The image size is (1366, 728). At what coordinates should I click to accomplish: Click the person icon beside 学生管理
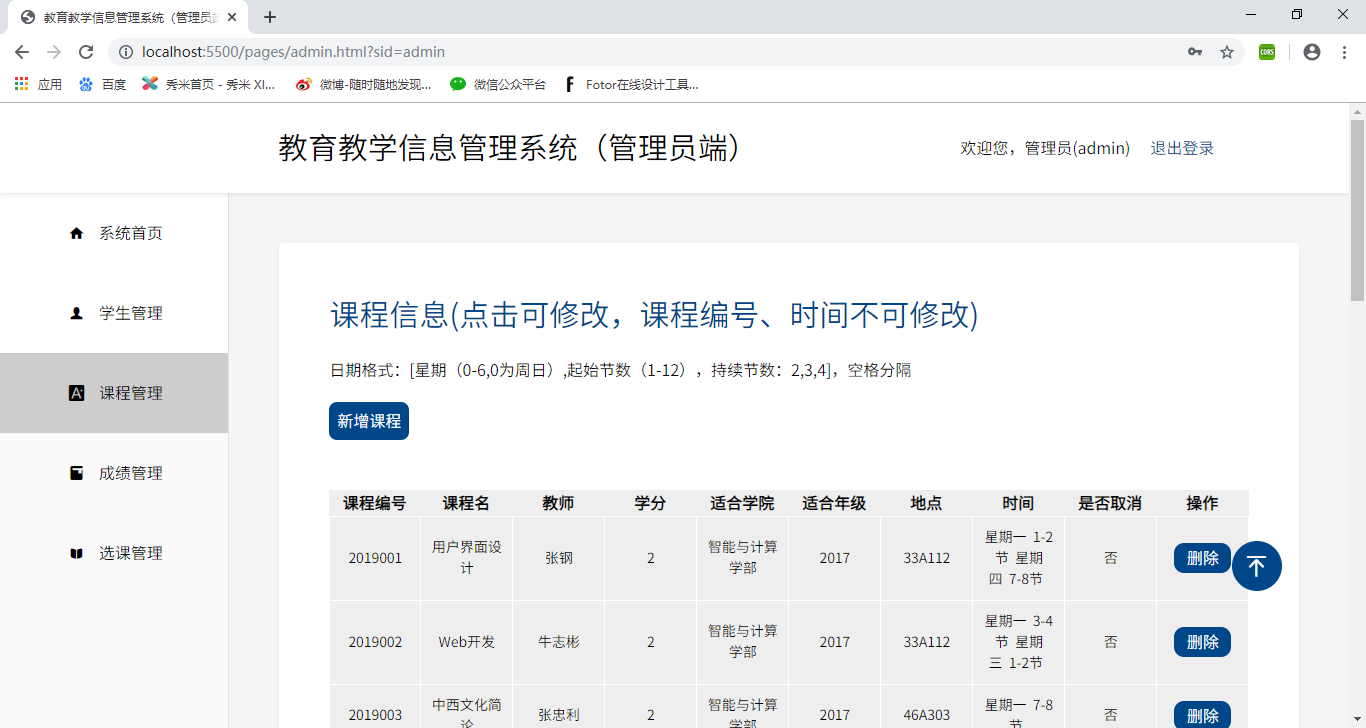[76, 313]
